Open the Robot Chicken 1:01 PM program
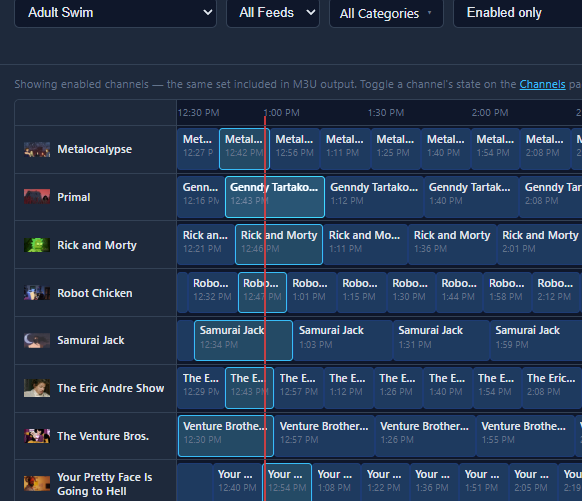 [312, 292]
